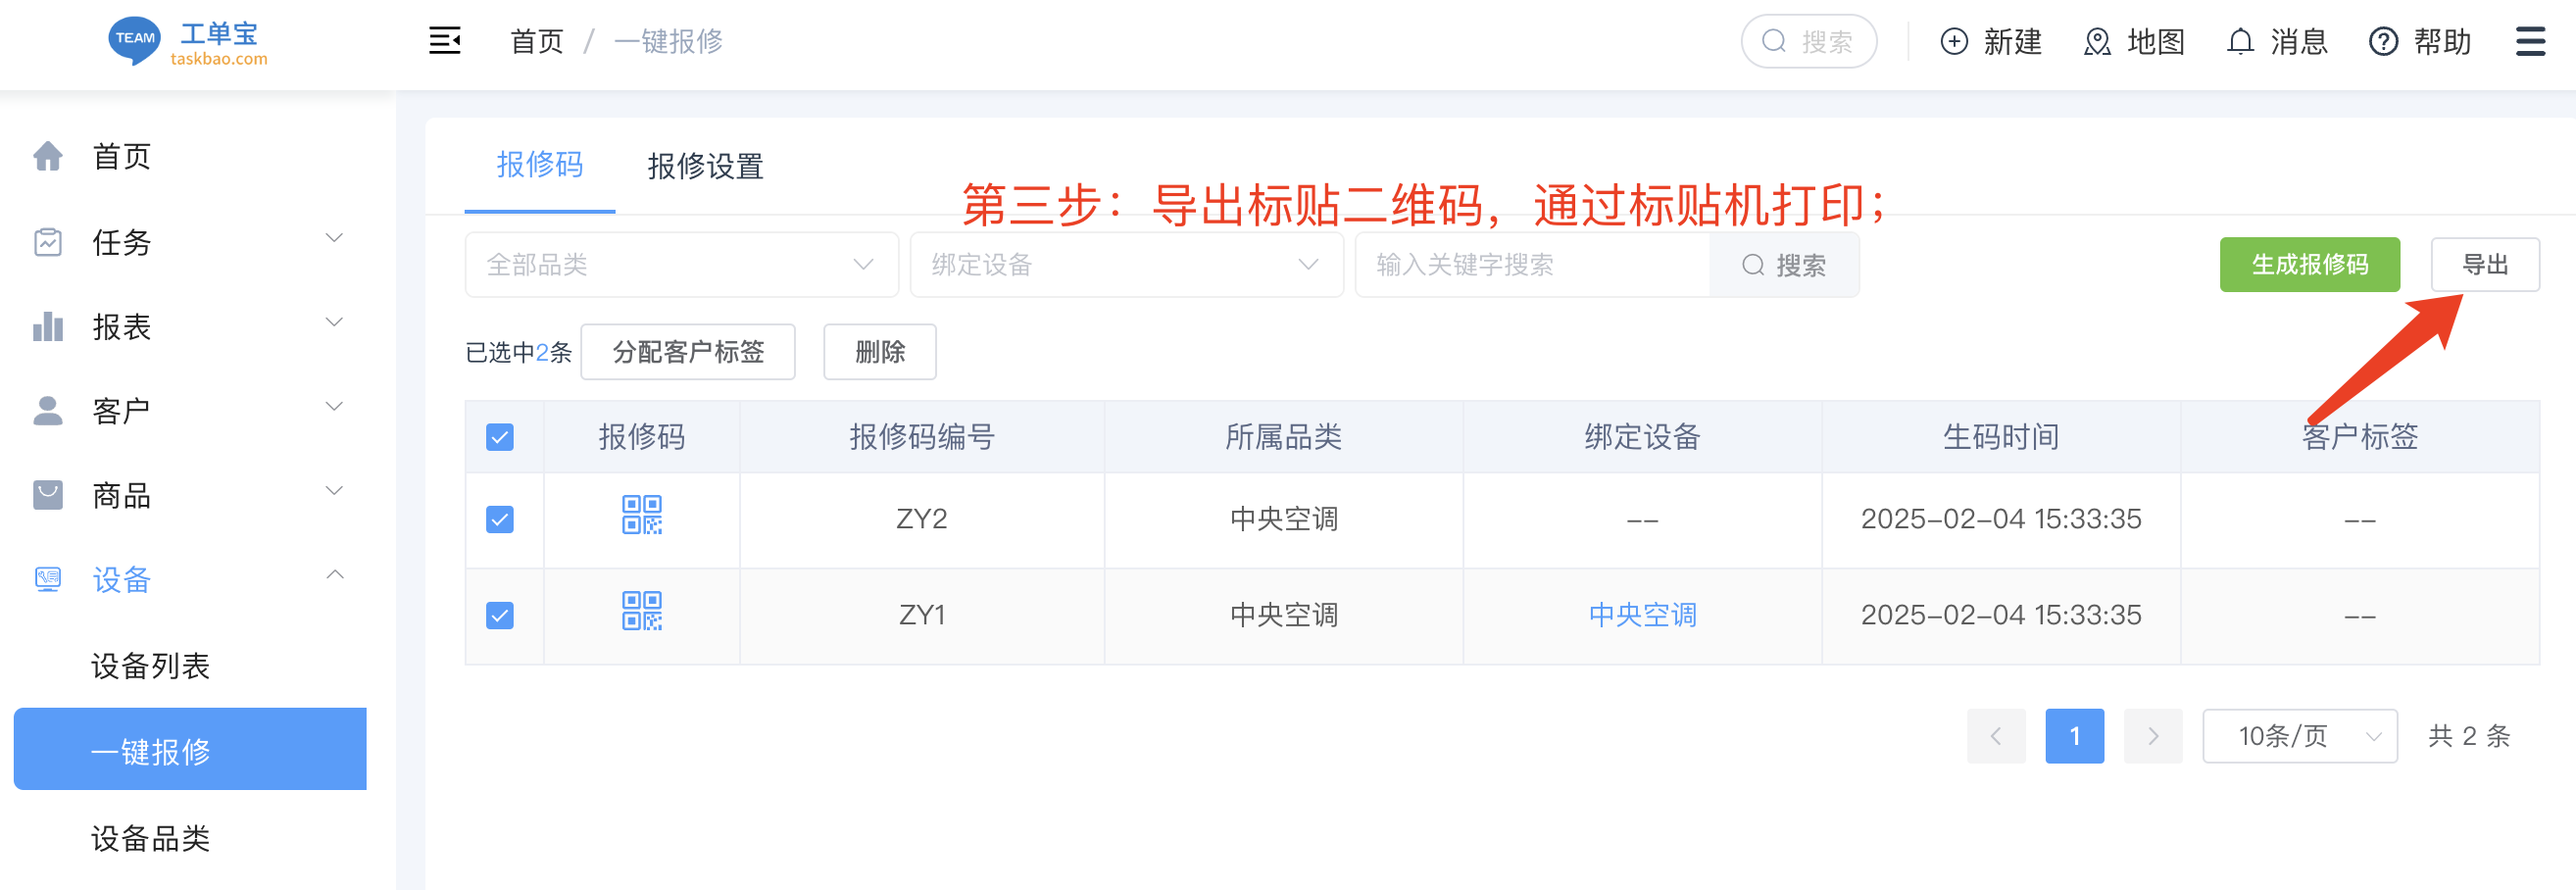Open the 消息 notifications bell

point(2240,42)
